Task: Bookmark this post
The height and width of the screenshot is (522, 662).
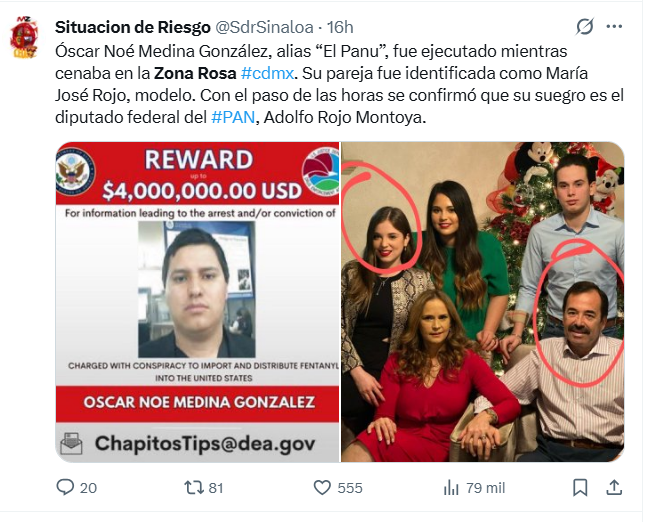Action: pos(580,488)
